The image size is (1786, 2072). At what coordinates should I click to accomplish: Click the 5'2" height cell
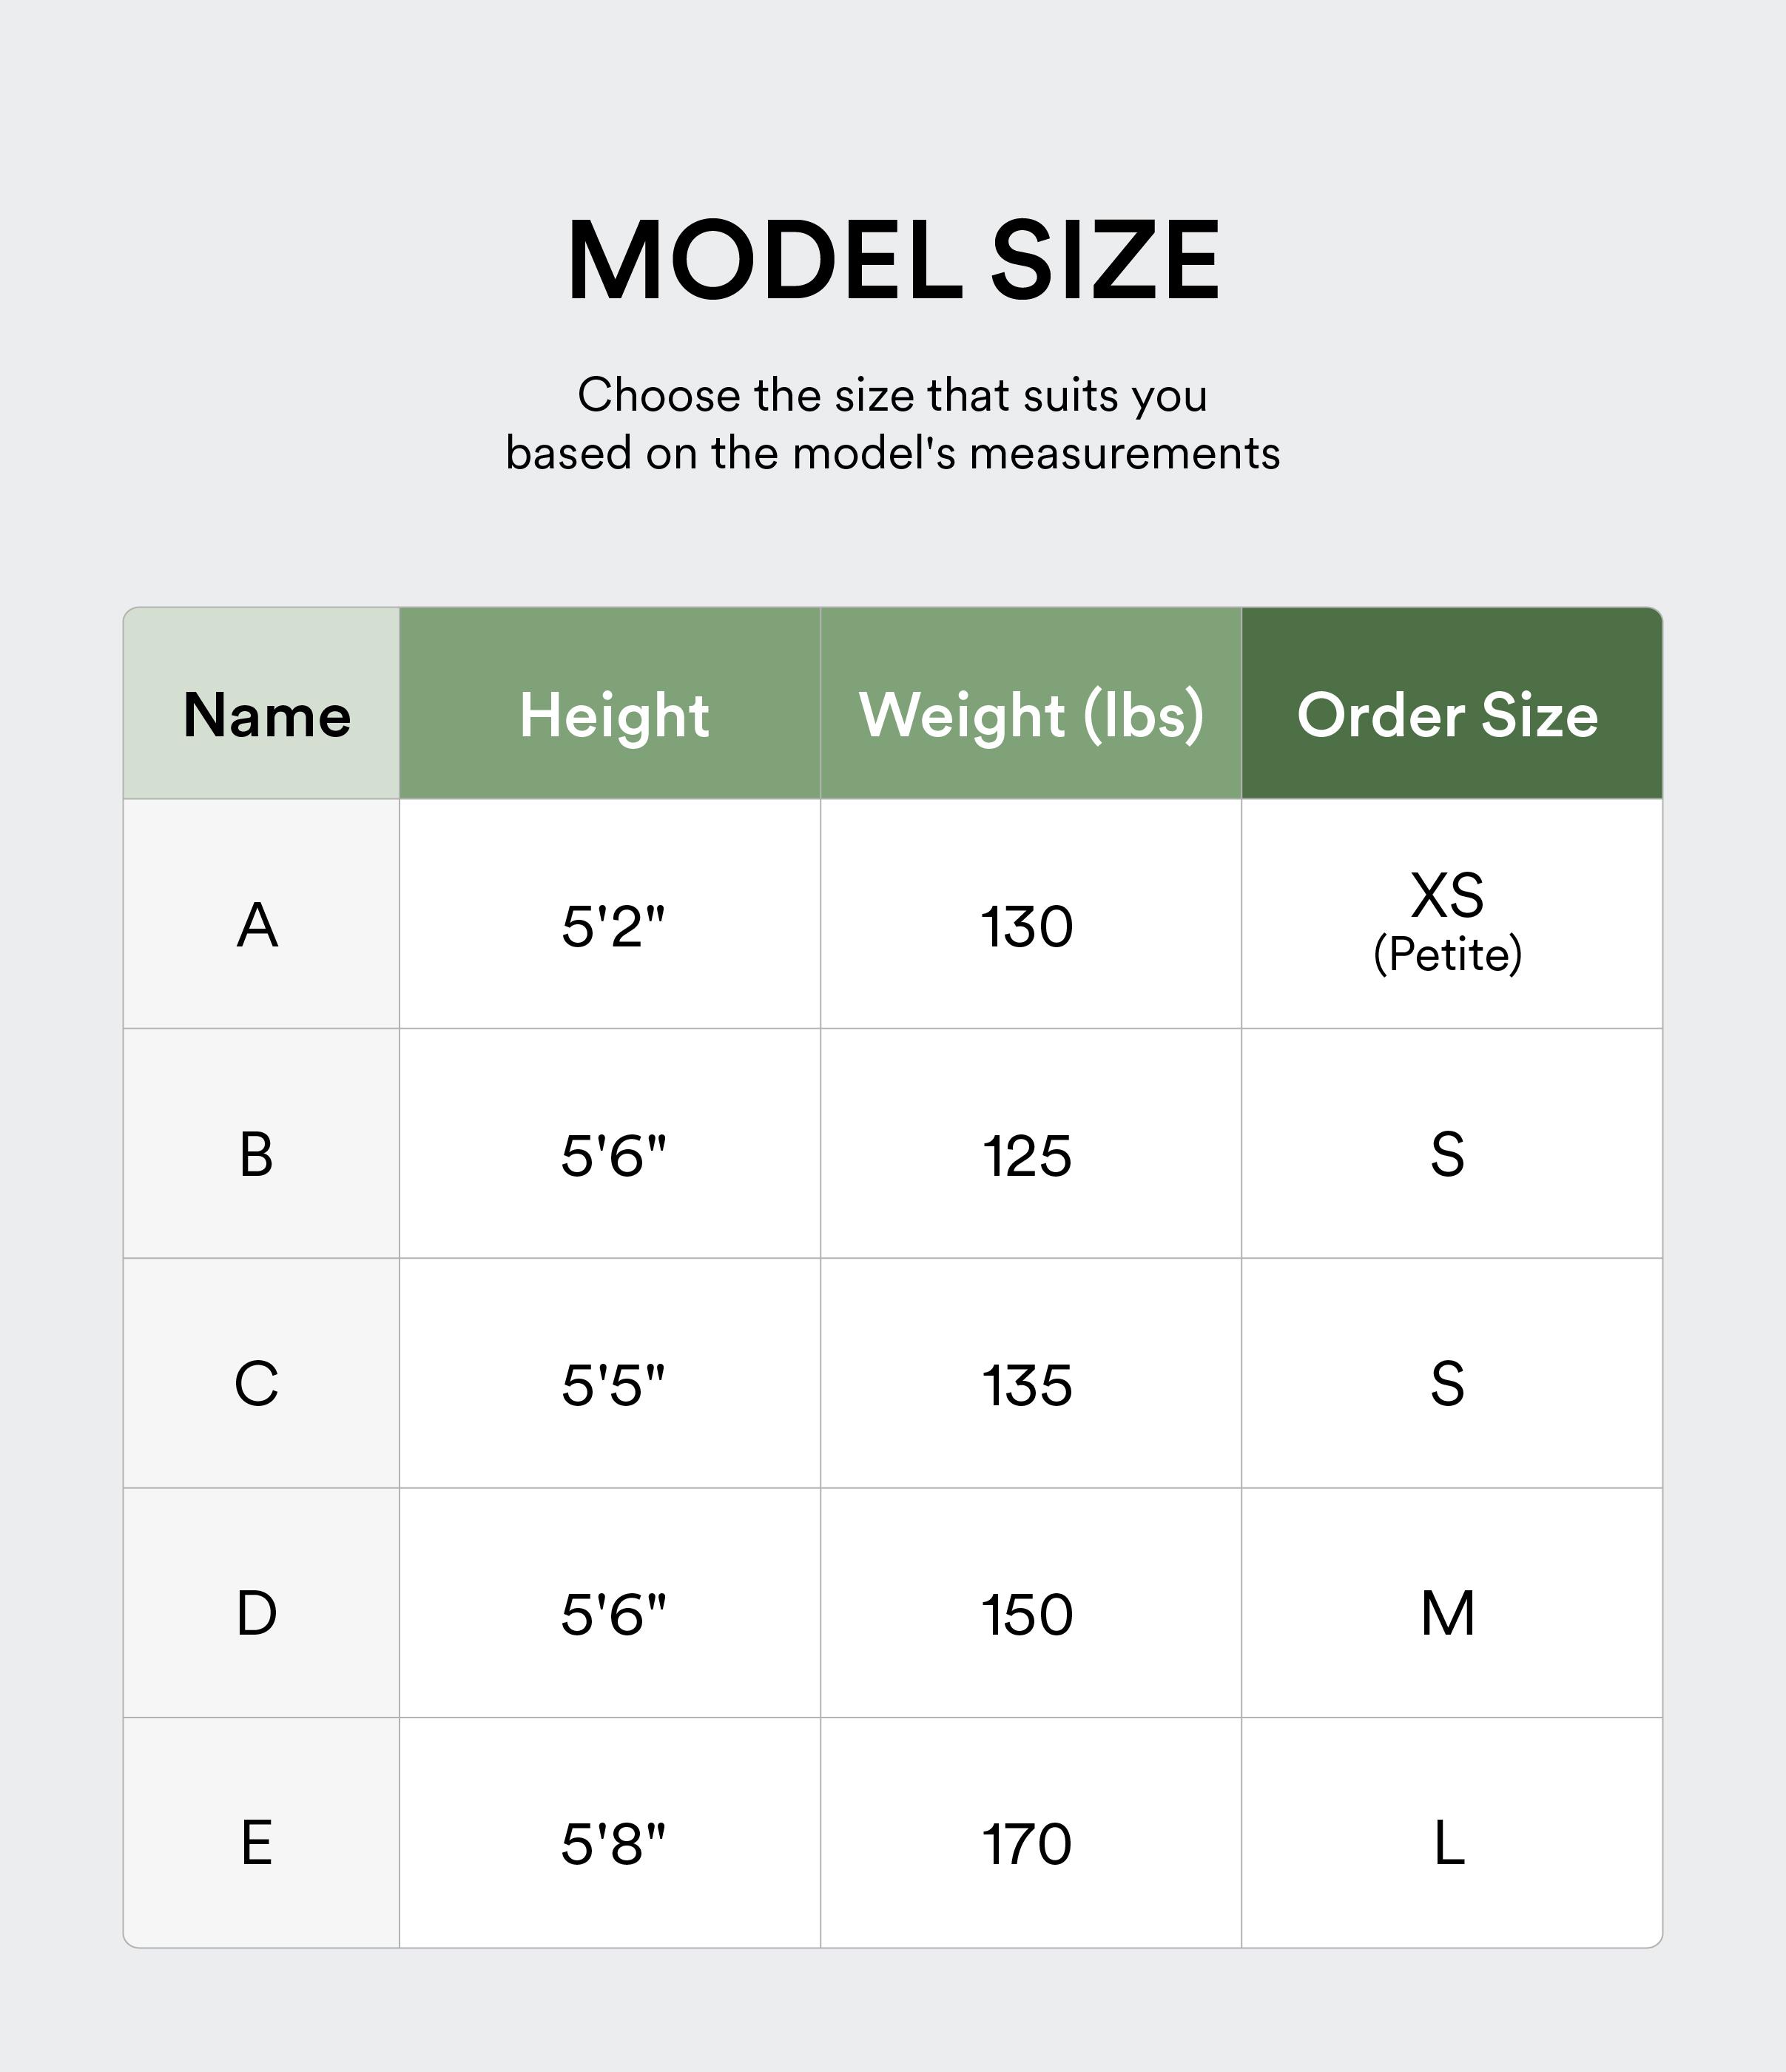point(613,926)
